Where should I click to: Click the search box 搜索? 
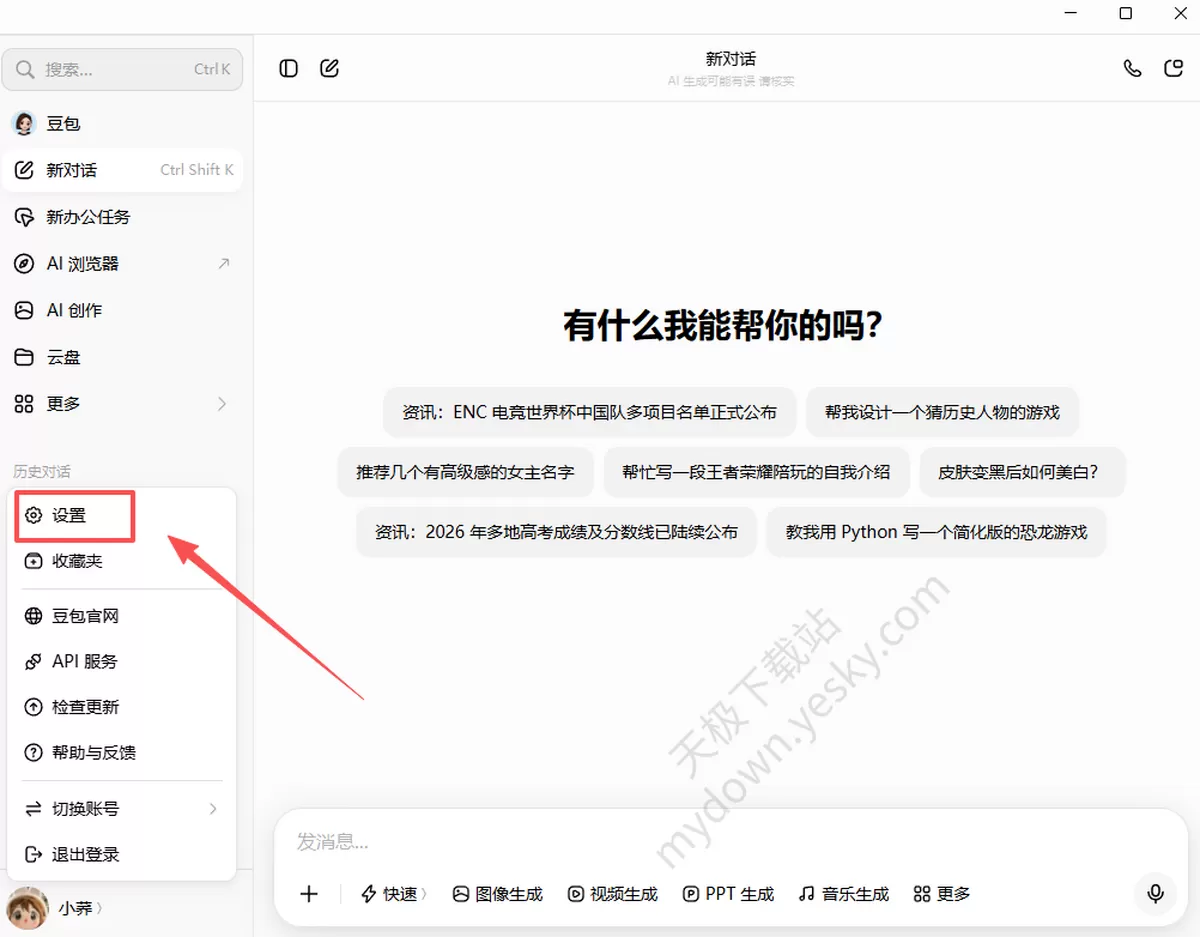tap(122, 69)
